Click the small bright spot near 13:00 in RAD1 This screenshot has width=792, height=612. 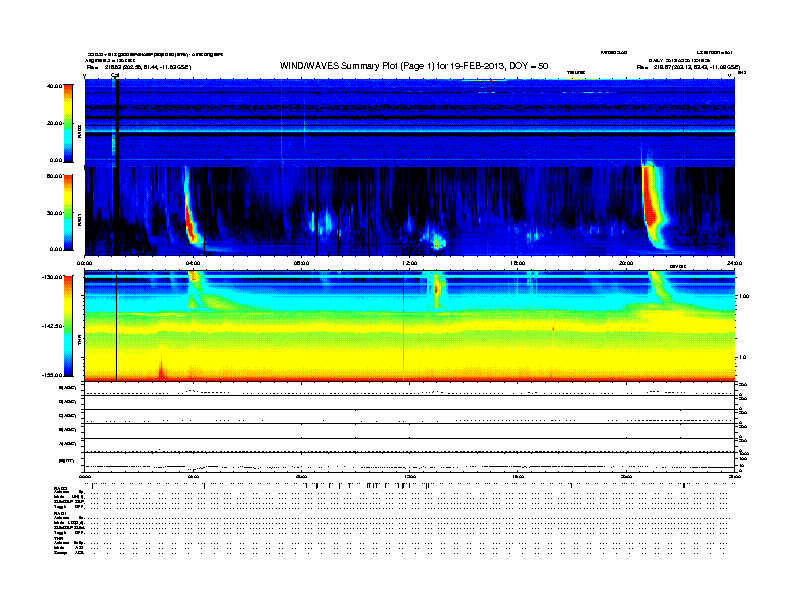pos(437,244)
